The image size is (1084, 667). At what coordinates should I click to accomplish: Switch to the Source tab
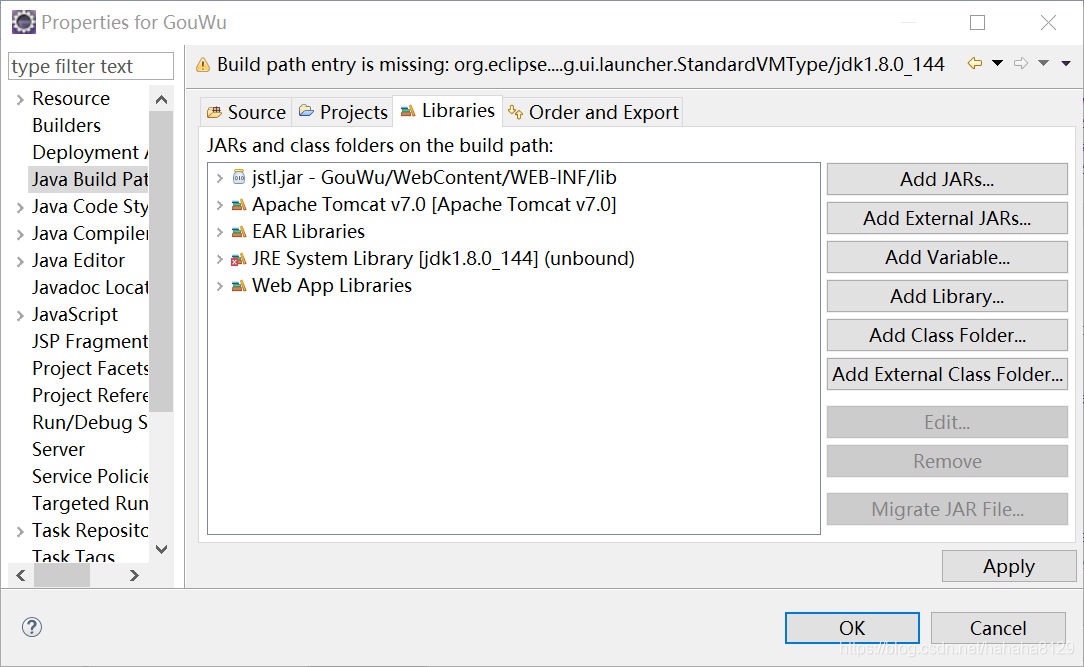(246, 112)
